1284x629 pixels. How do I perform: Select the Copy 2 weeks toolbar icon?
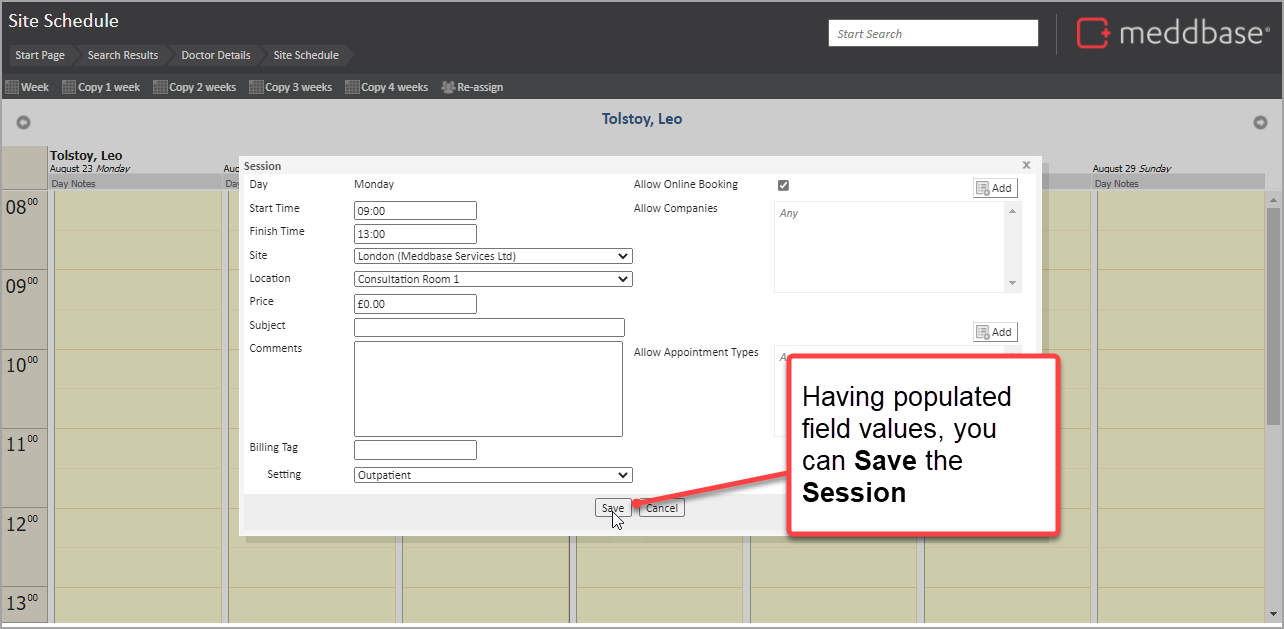(x=160, y=87)
